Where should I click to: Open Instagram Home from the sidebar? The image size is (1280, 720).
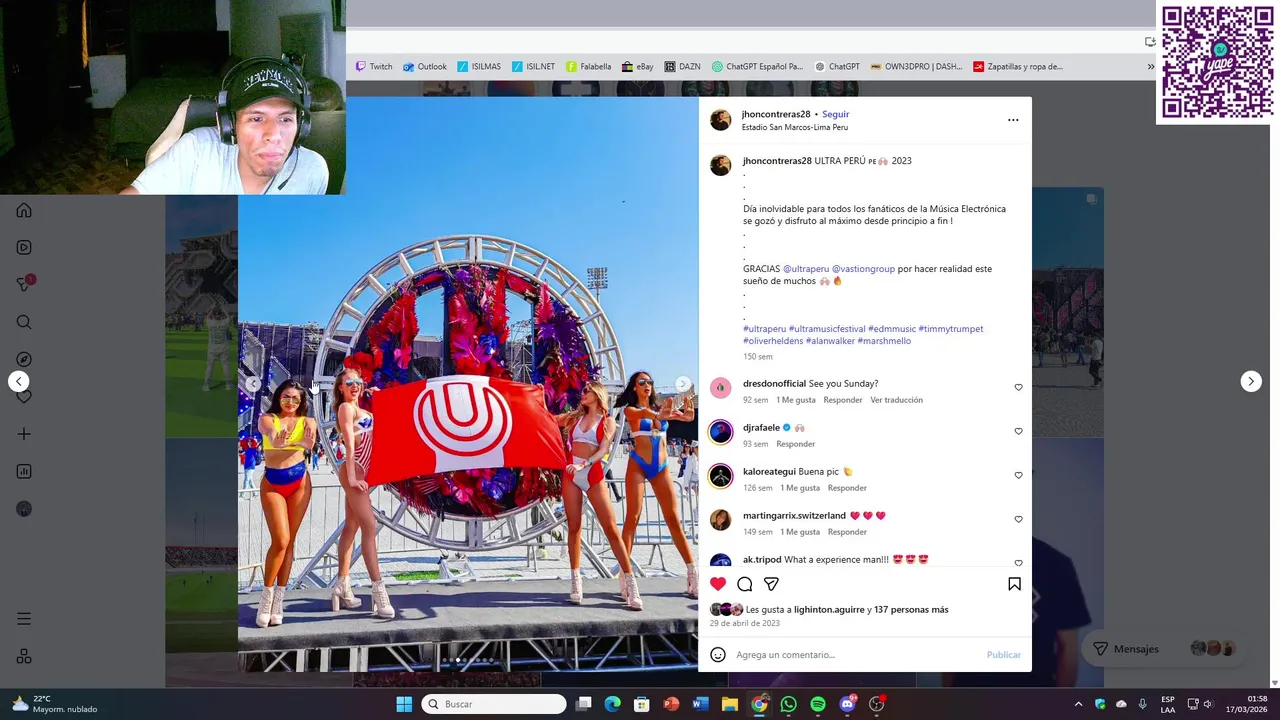pos(24,210)
